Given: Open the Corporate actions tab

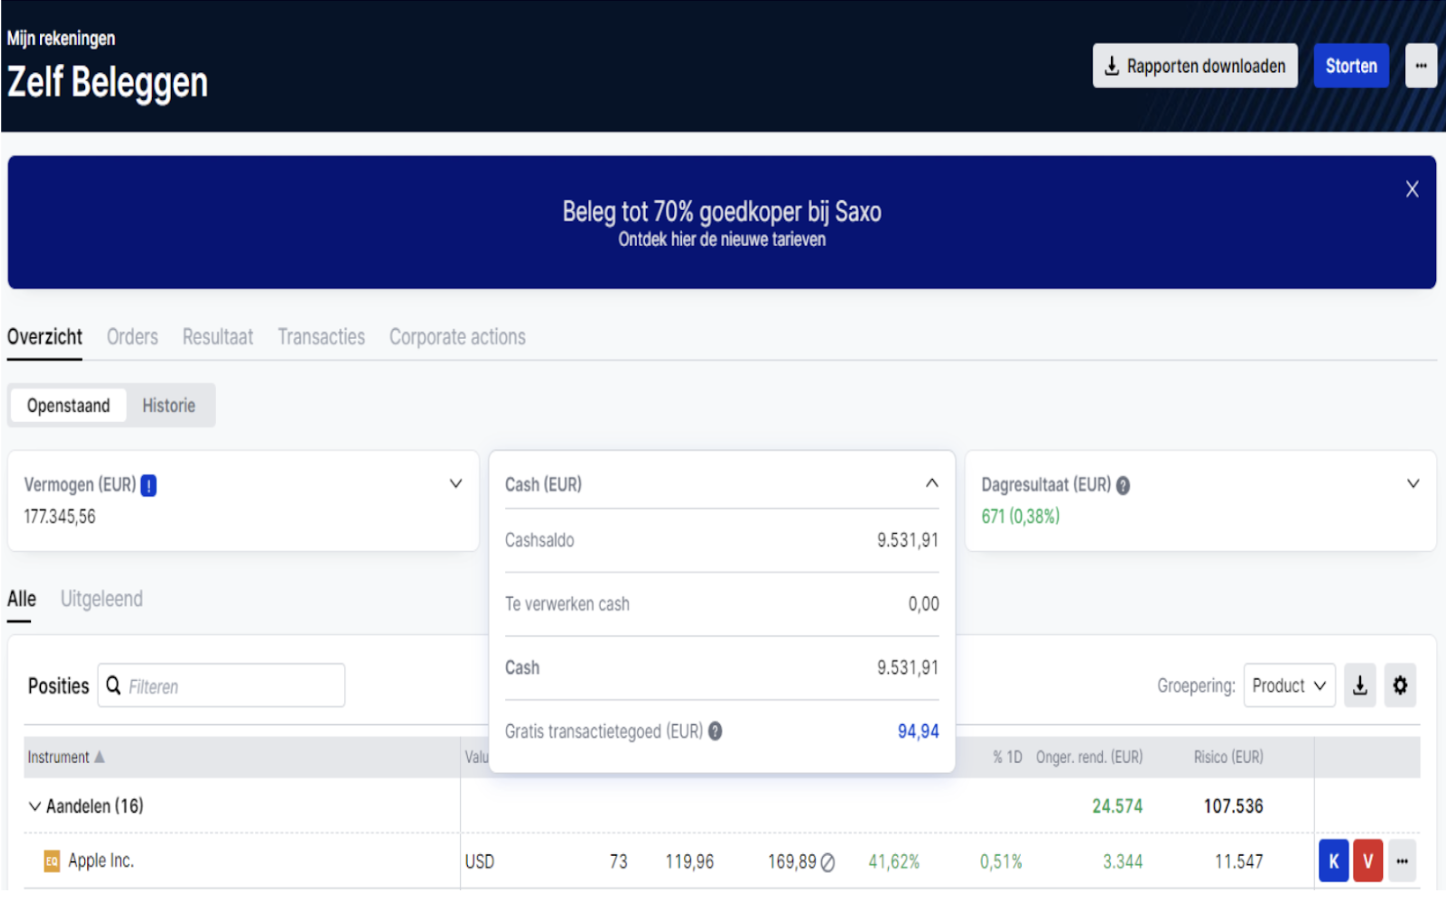Looking at the screenshot, I should (x=457, y=337).
